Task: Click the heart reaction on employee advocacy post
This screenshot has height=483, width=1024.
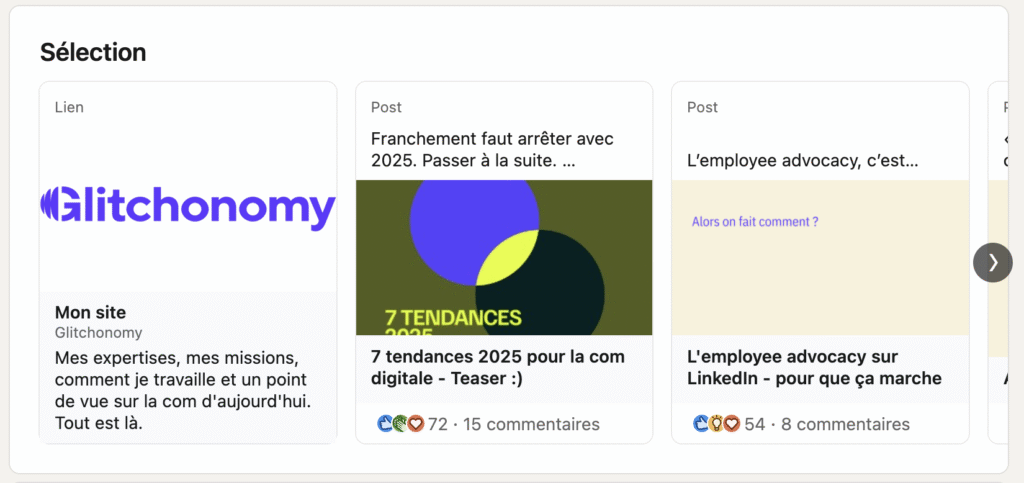Action: [732, 424]
